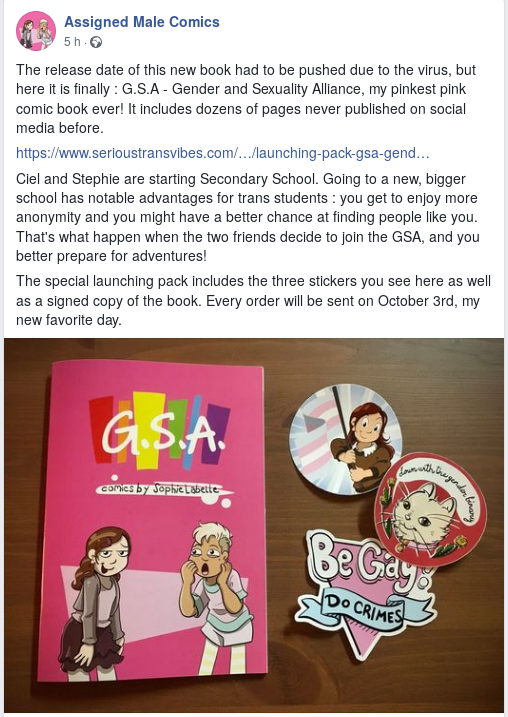Open the Assigned Male Comics profile avatar

point(36,31)
